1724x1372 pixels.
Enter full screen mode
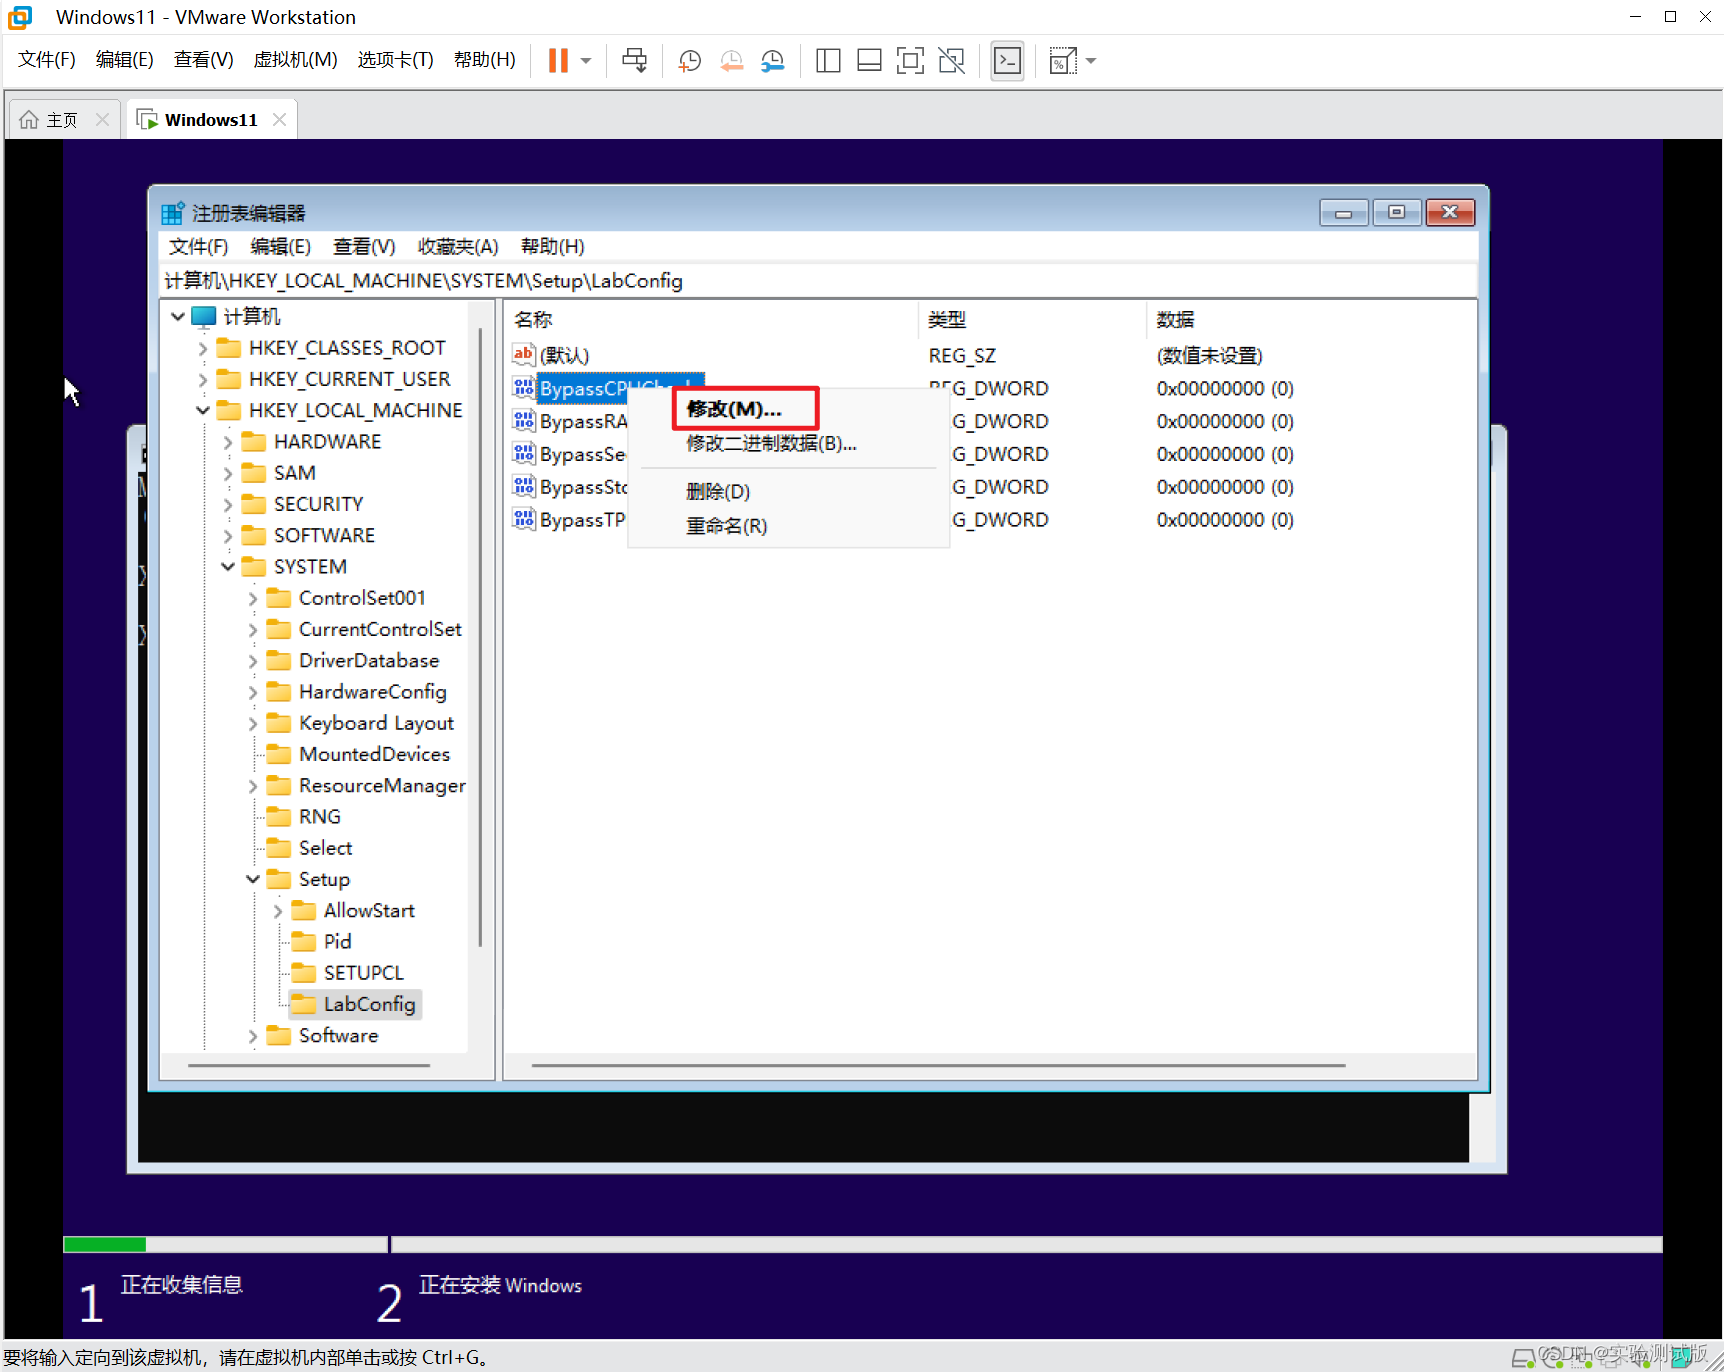909,60
